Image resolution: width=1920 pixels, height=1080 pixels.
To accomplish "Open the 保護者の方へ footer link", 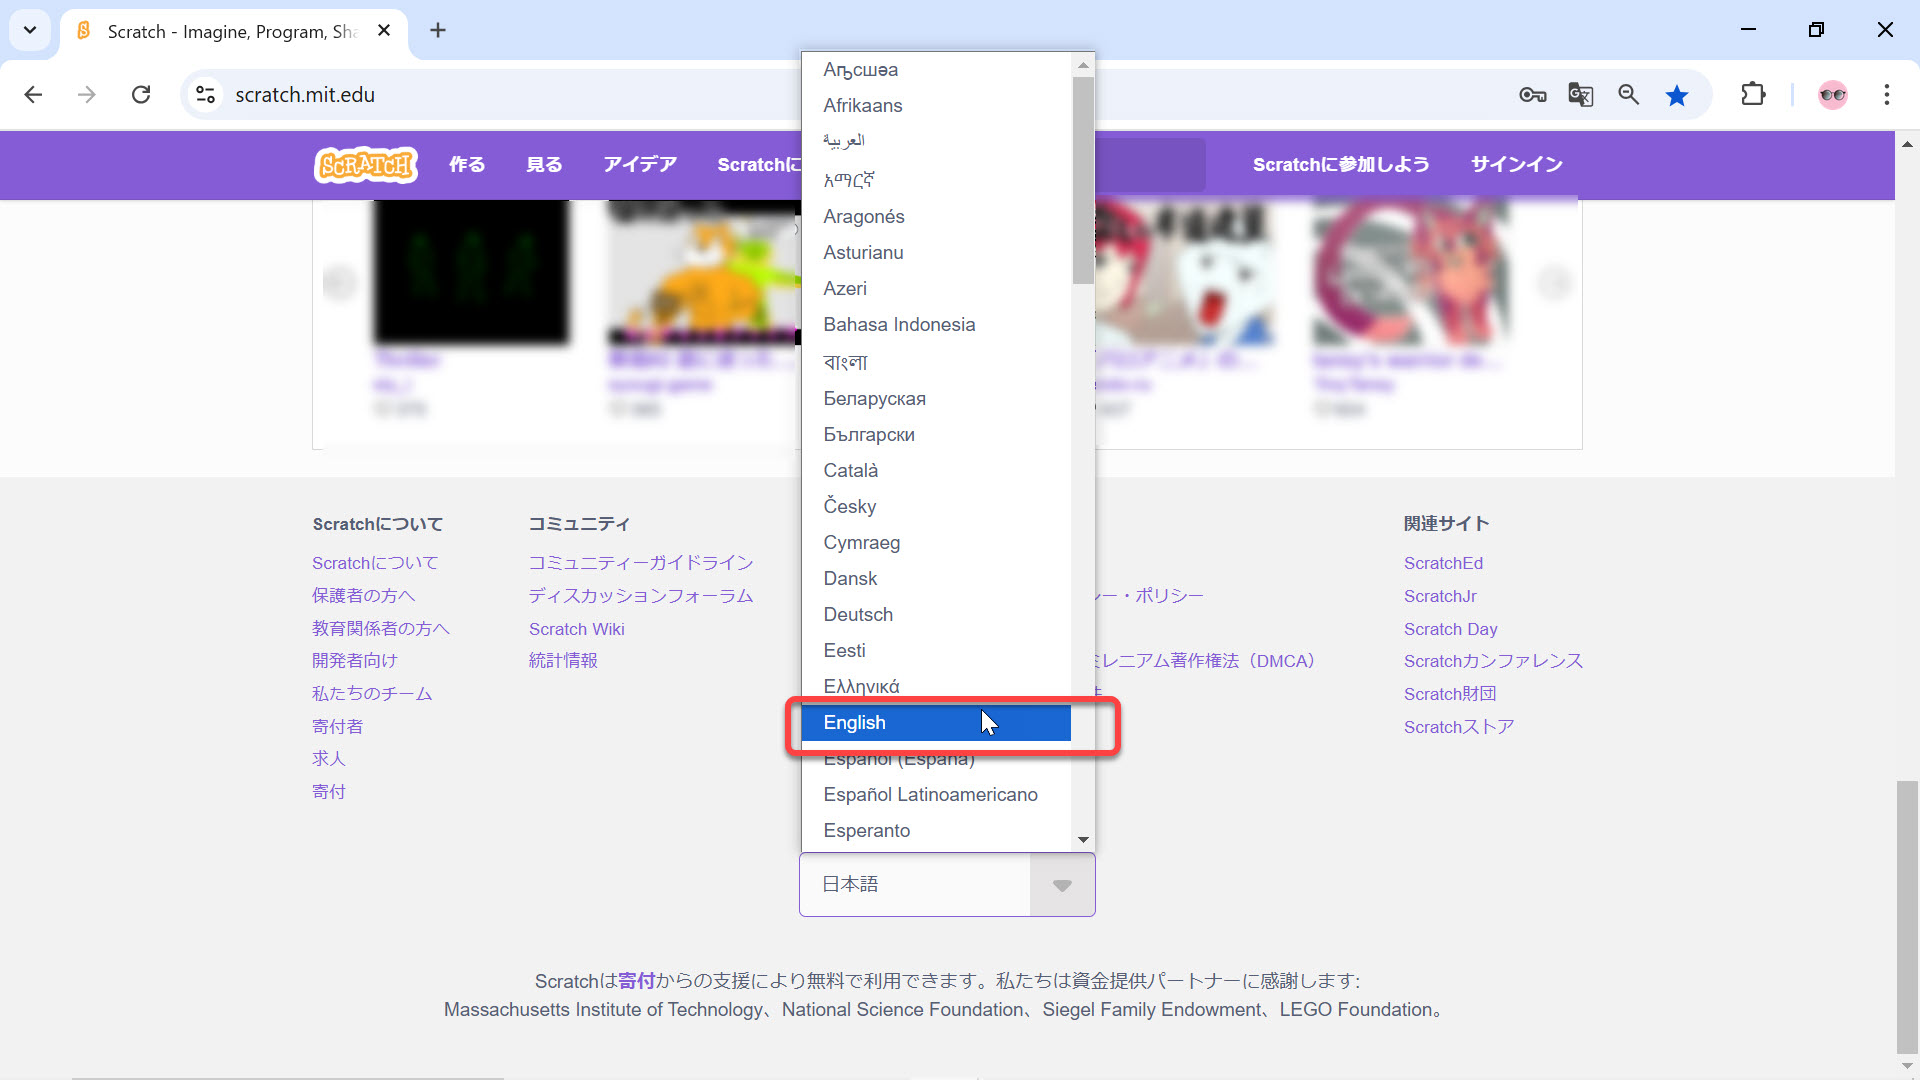I will coord(363,596).
